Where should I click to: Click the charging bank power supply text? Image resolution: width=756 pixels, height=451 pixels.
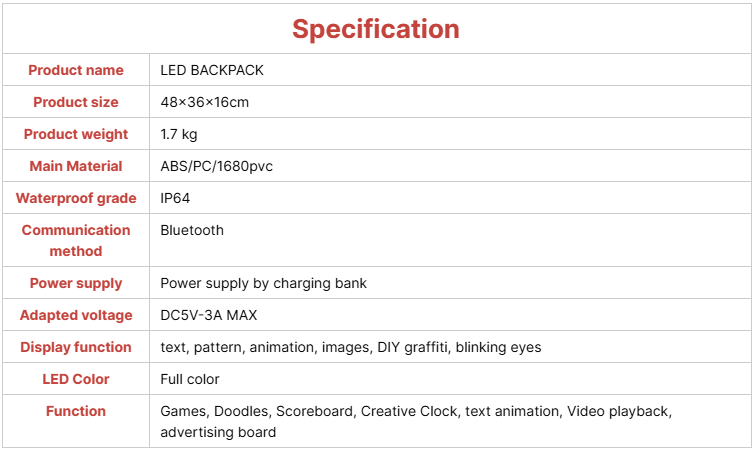tap(263, 283)
